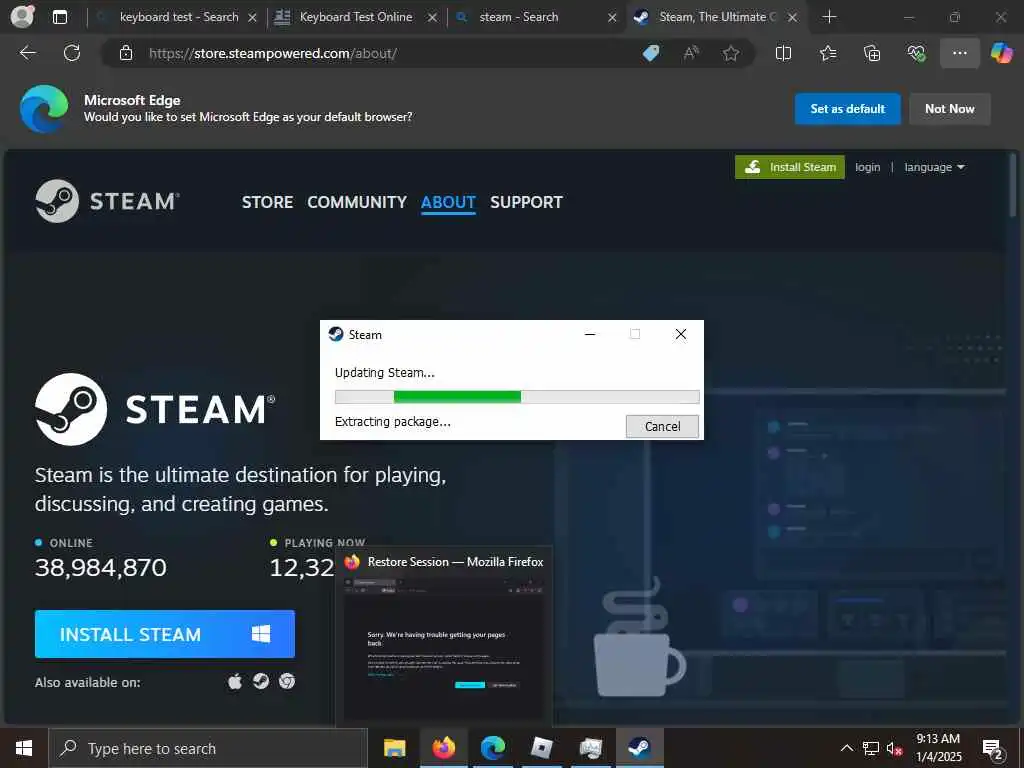1024x768 pixels.
Task: Open split screen view icon
Action: click(x=783, y=53)
